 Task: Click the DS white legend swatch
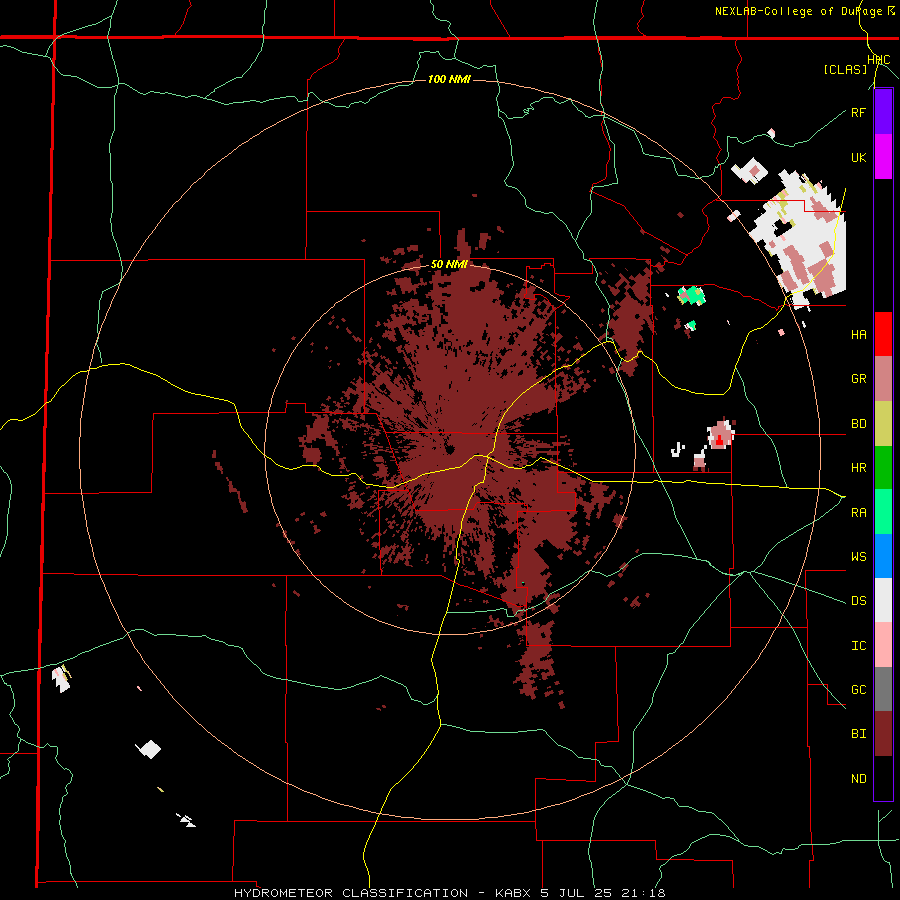(x=883, y=600)
